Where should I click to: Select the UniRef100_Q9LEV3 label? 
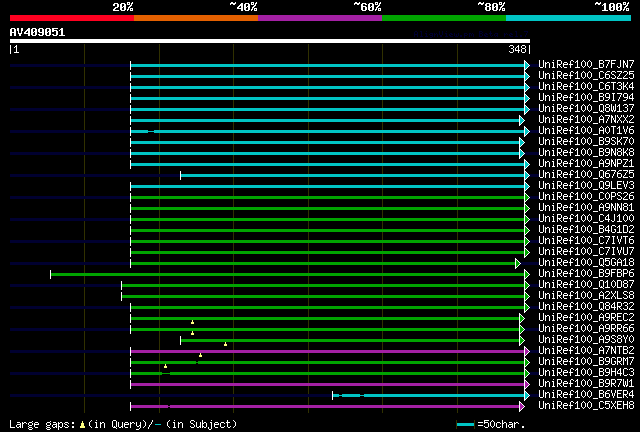coord(586,186)
